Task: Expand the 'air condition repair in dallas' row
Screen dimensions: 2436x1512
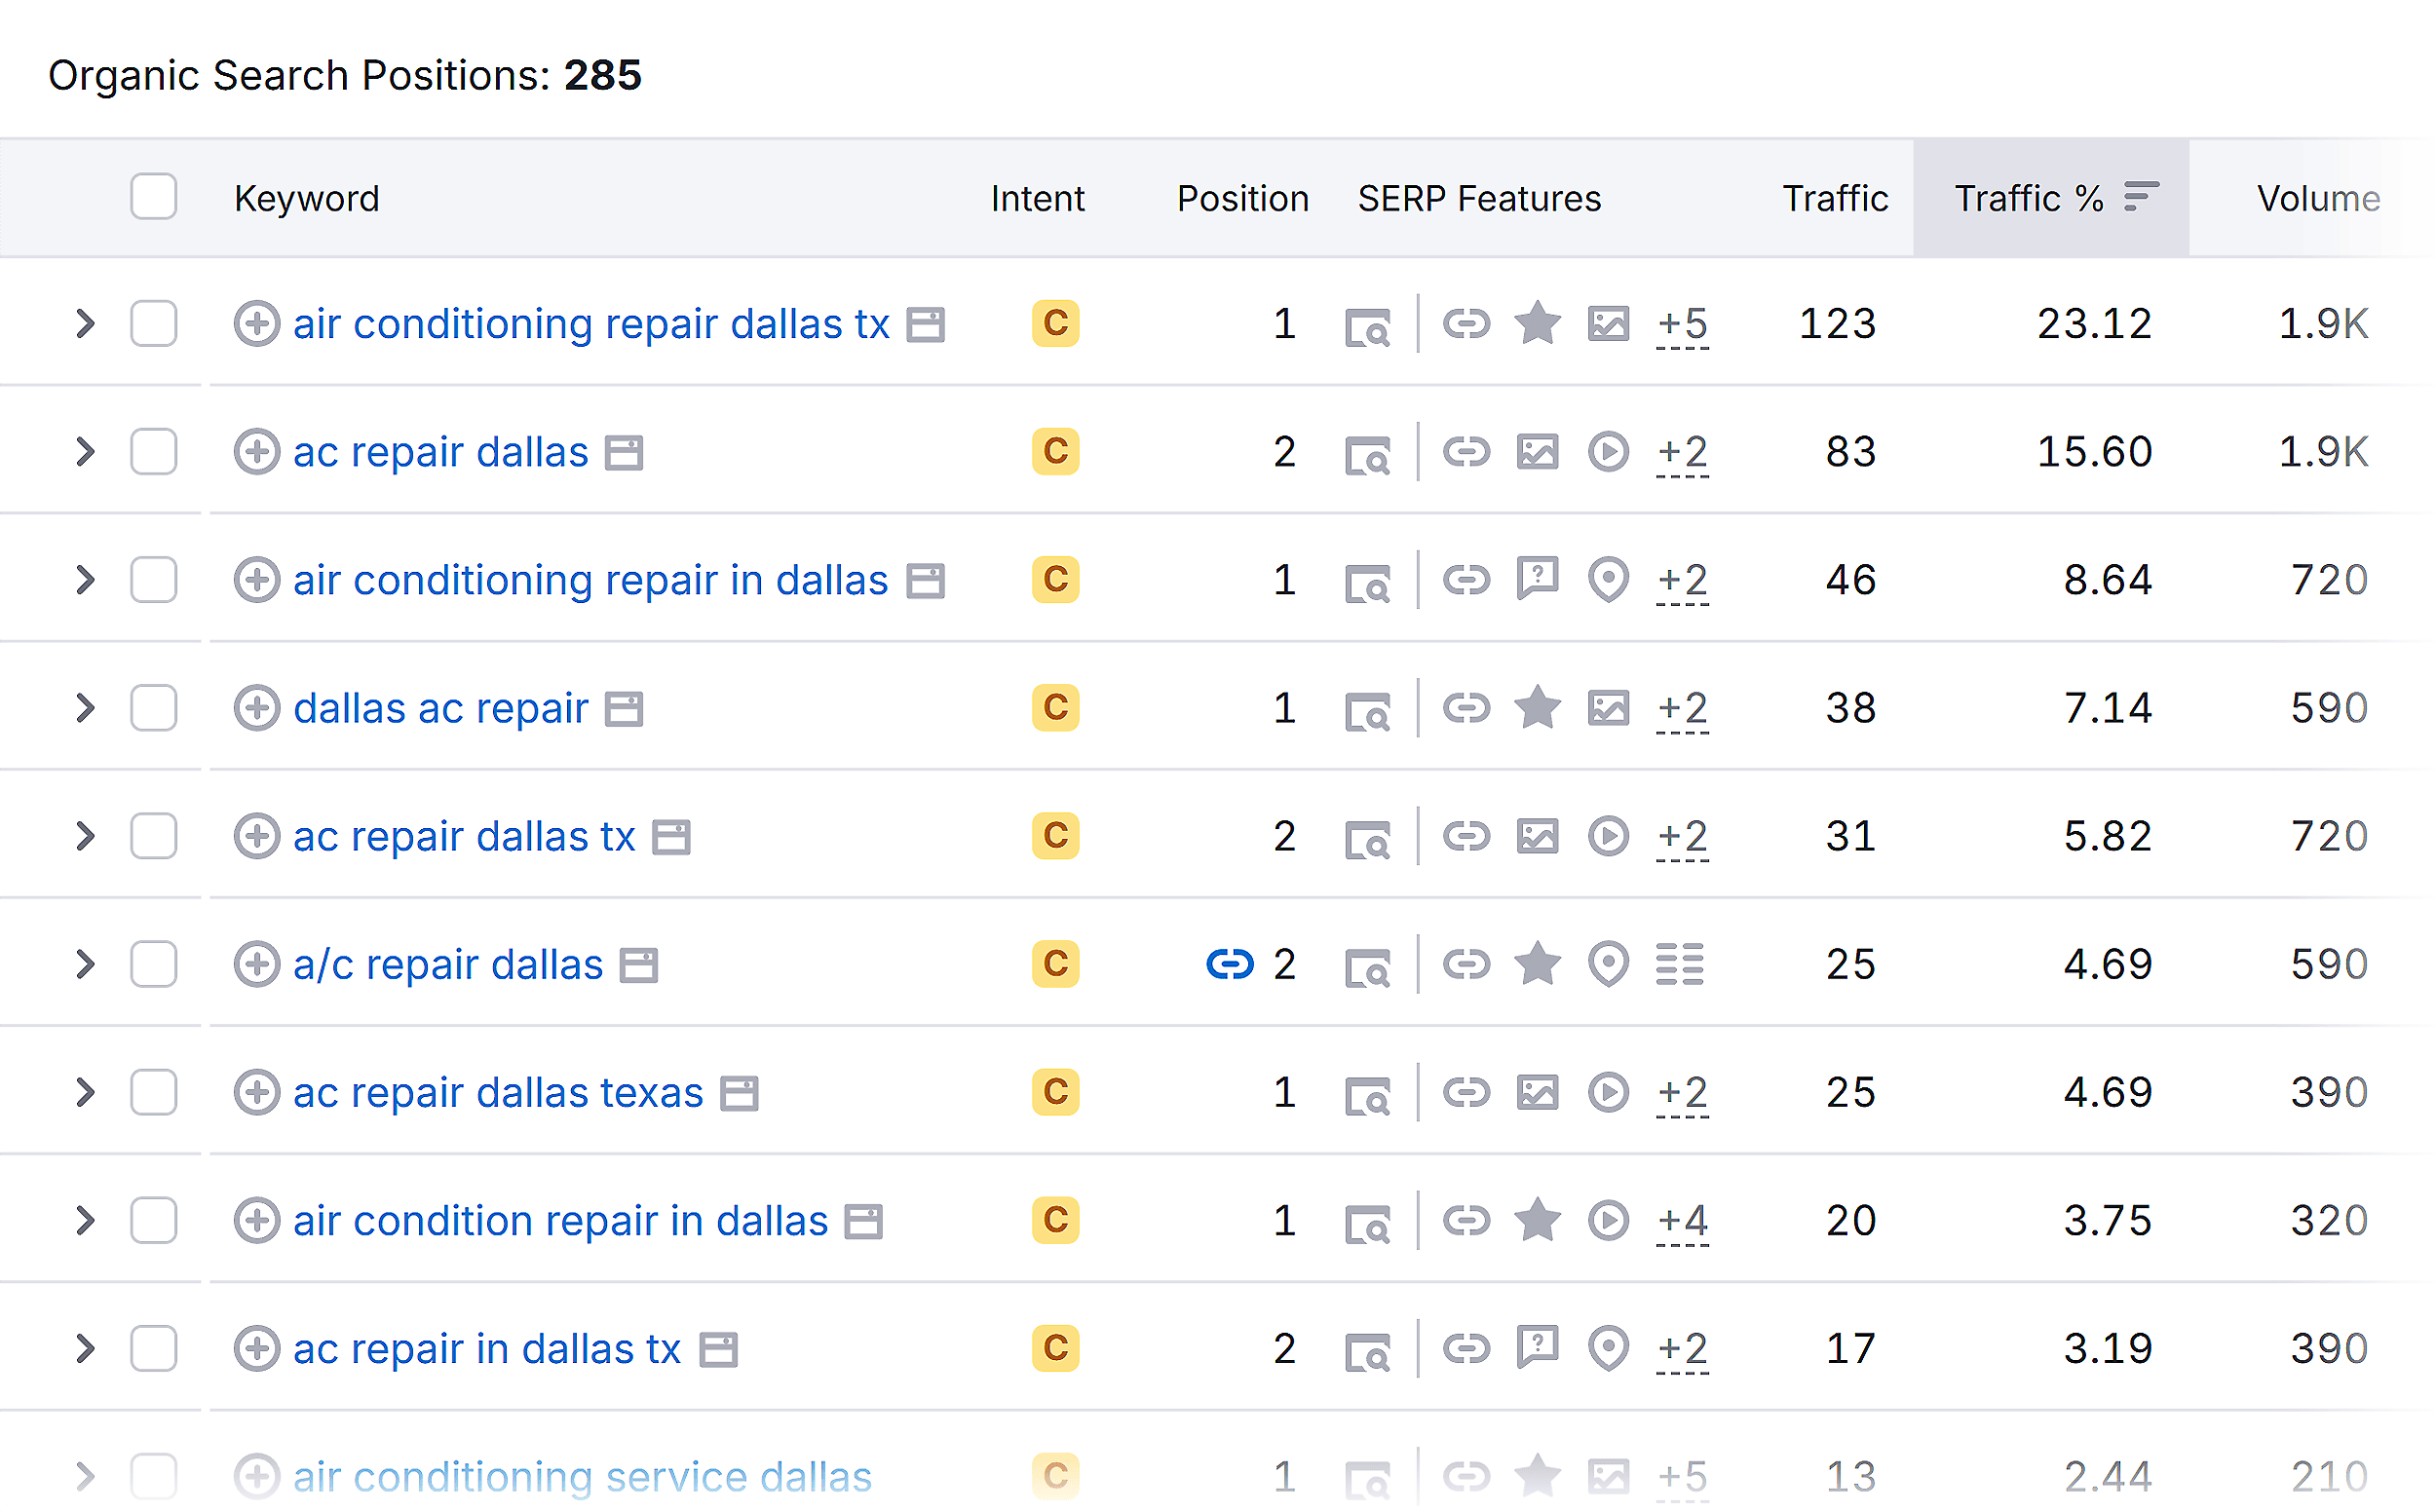Action: (86, 1221)
